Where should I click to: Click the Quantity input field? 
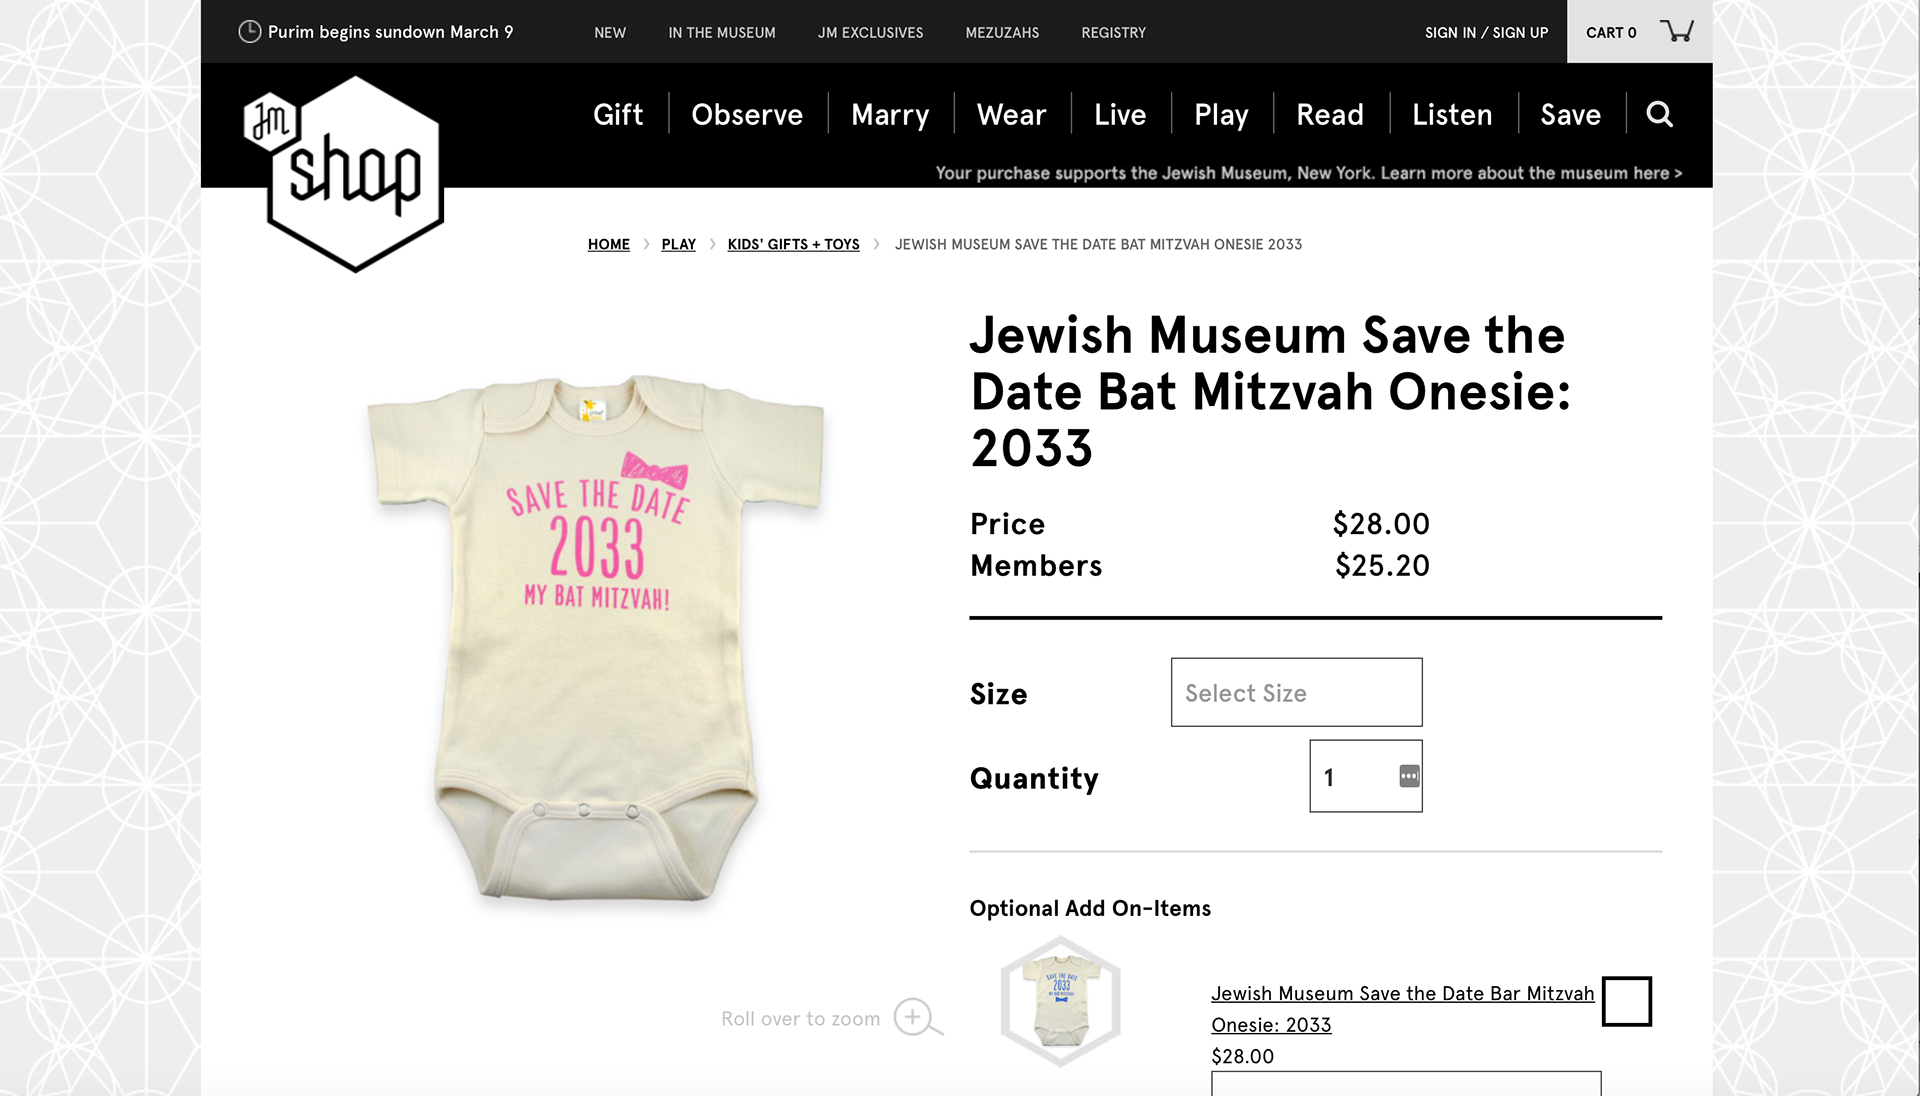point(1351,777)
